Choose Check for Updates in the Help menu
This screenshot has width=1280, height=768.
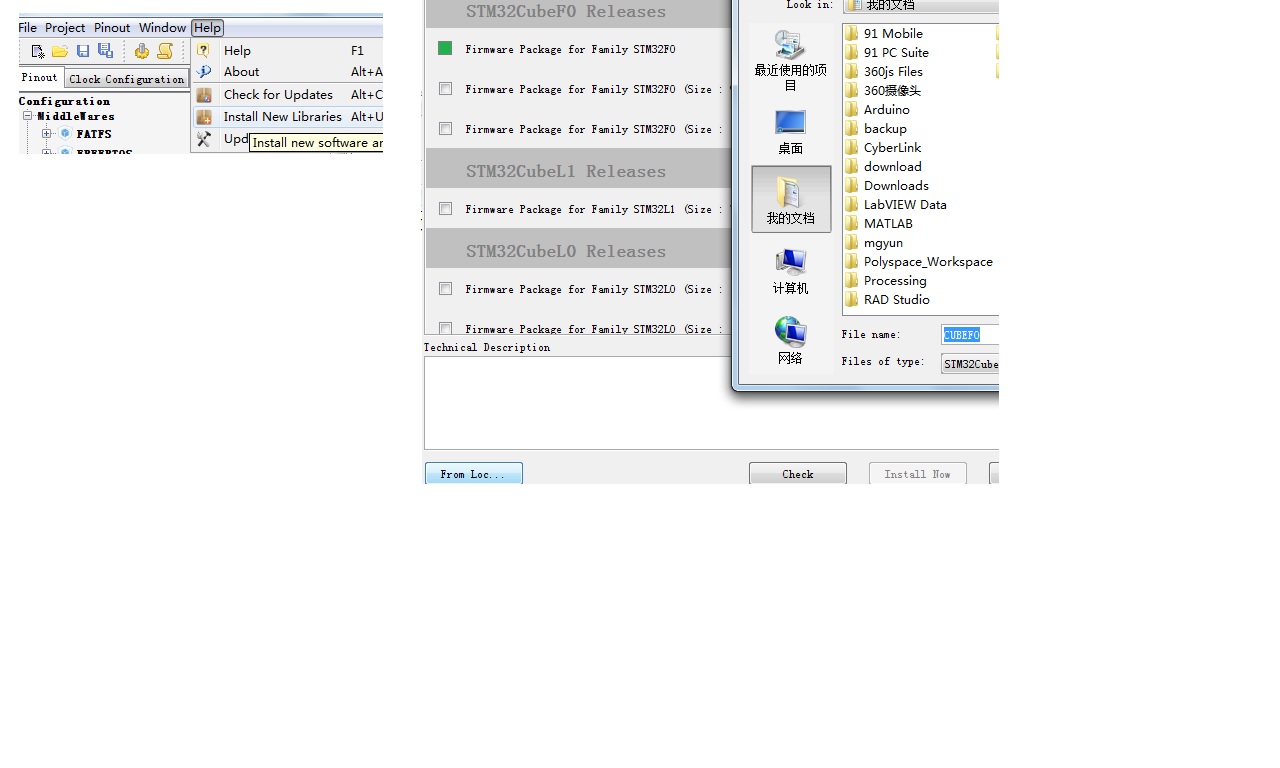288,95
